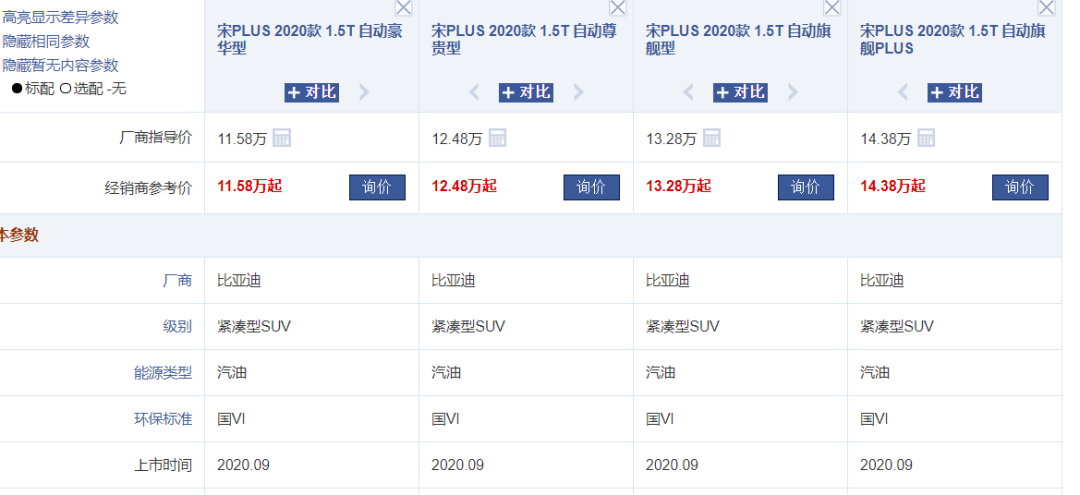The height and width of the screenshot is (495, 1080).
Task: Click the 厂商 parameter label
Action: tap(177, 281)
